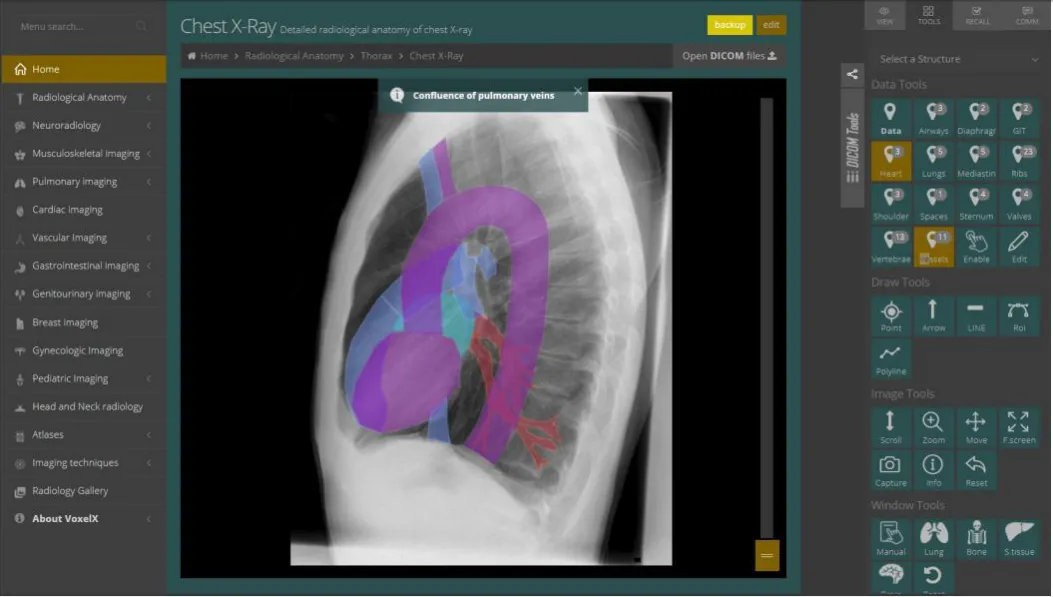The width and height of the screenshot is (1053, 597).
Task: Follow the Thorax breadcrumb link
Action: tap(376, 56)
